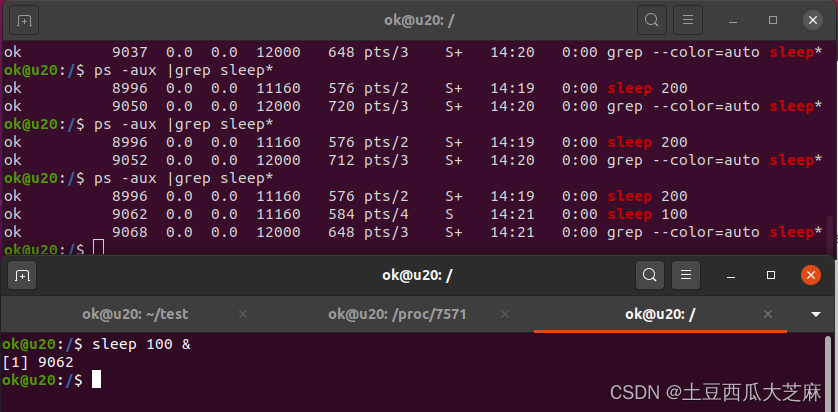Click search icon in upper terminal window
The image size is (838, 412).
651,20
